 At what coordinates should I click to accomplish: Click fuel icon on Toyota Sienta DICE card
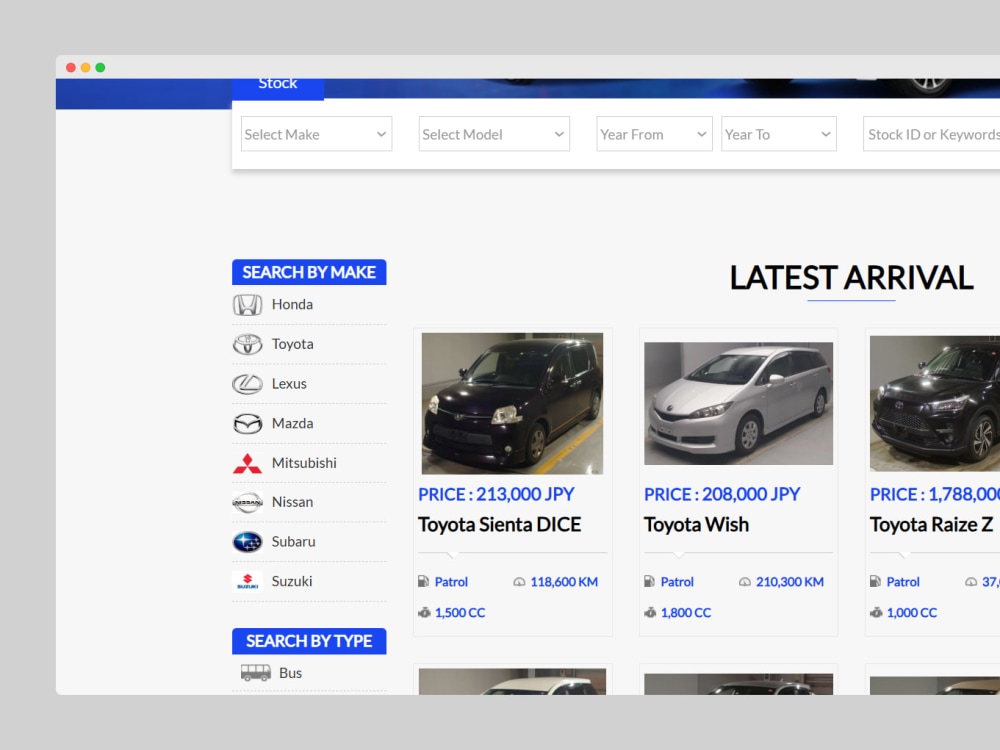click(423, 582)
